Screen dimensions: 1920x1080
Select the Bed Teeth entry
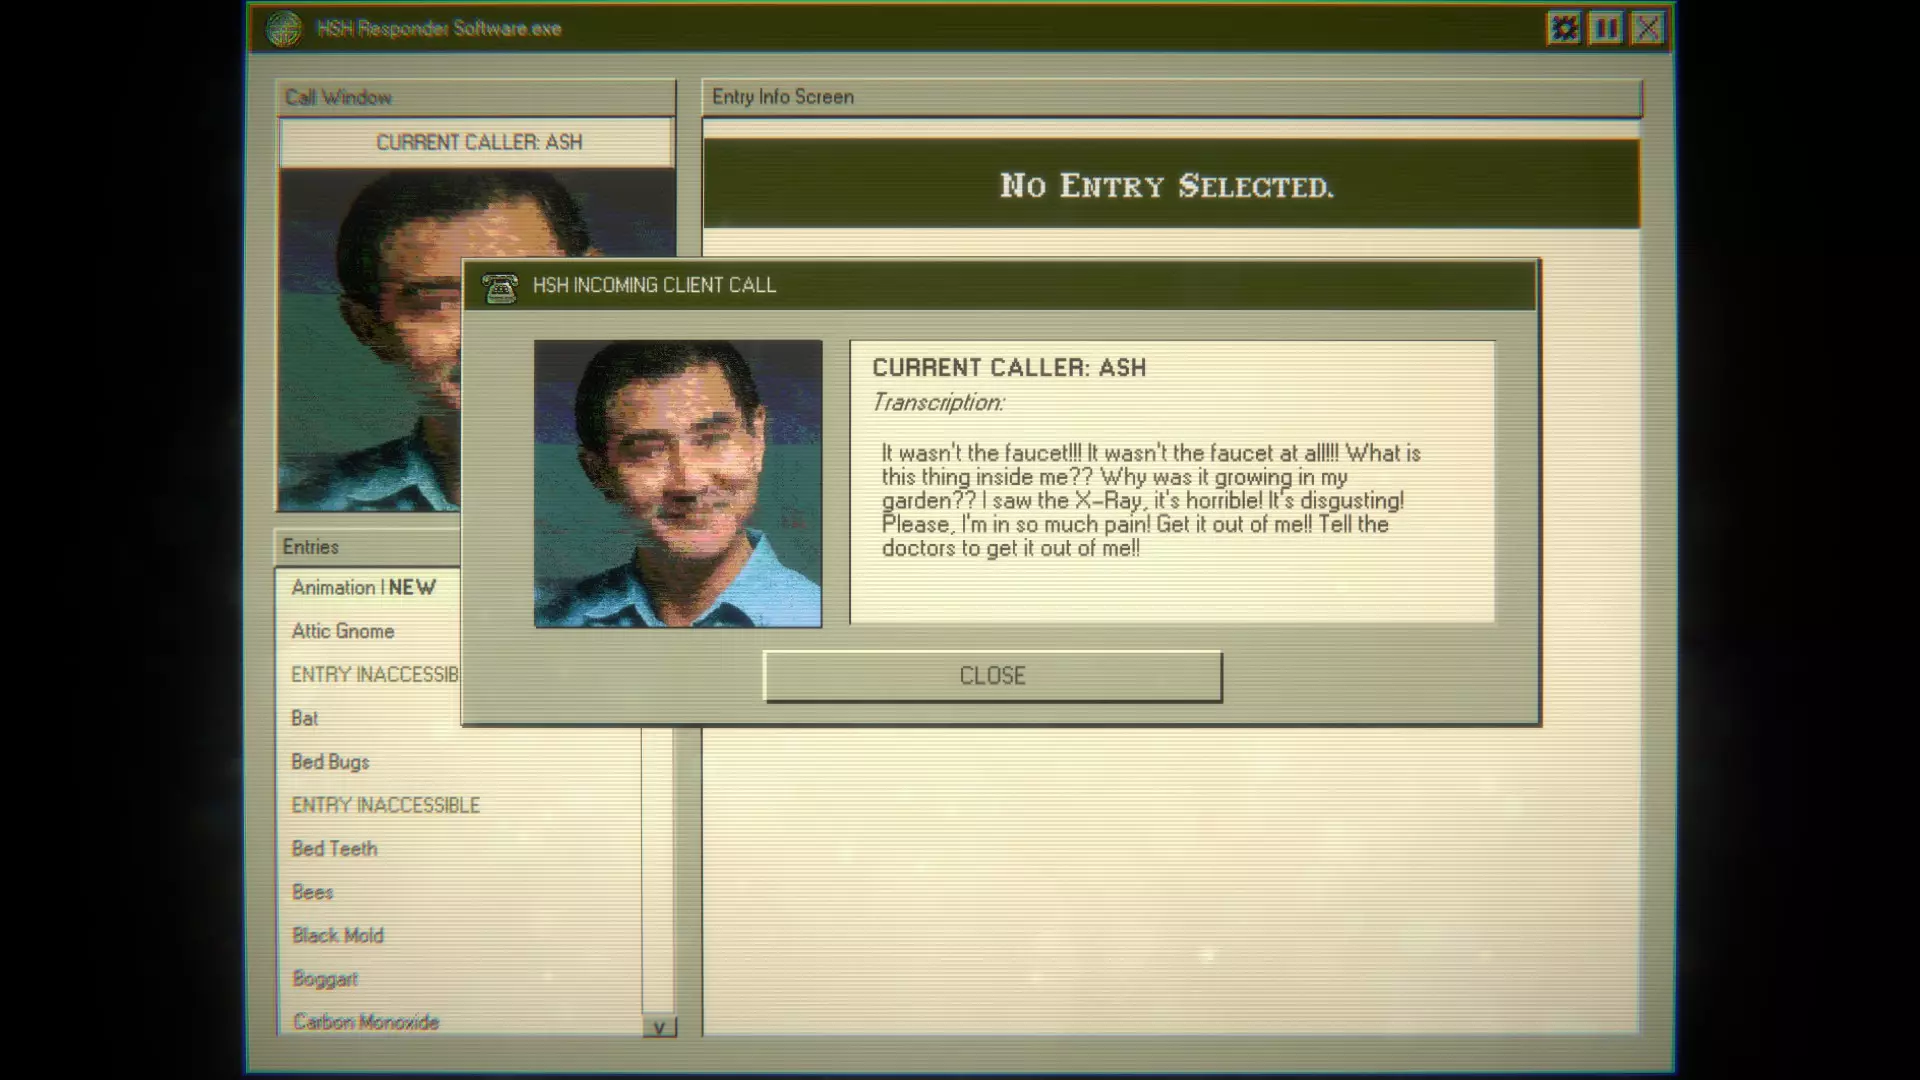(334, 849)
